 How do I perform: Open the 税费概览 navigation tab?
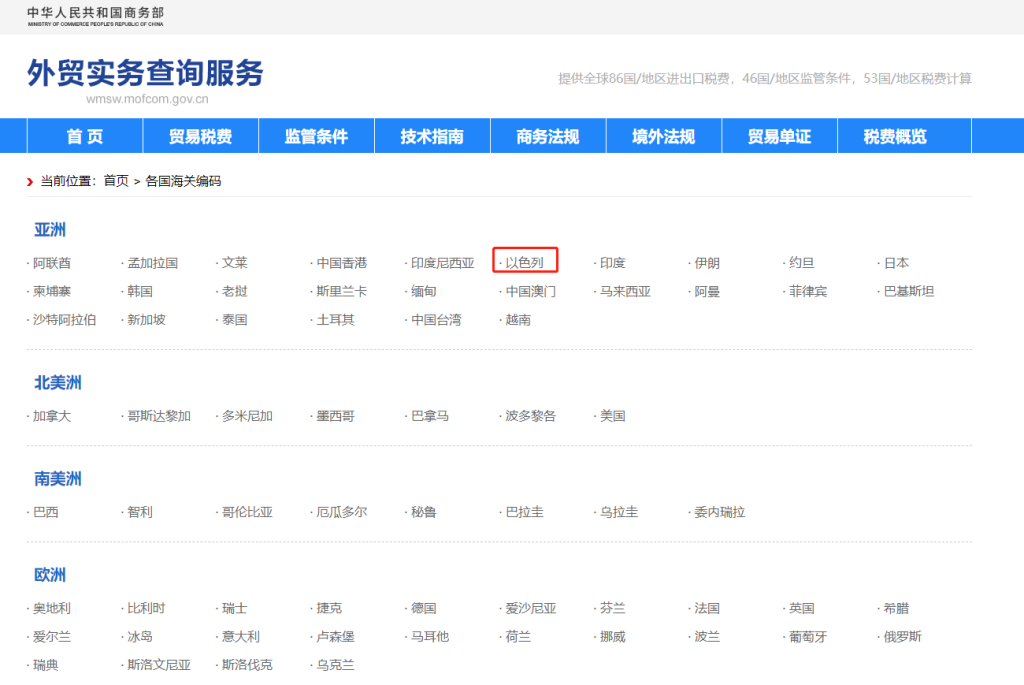[895, 136]
